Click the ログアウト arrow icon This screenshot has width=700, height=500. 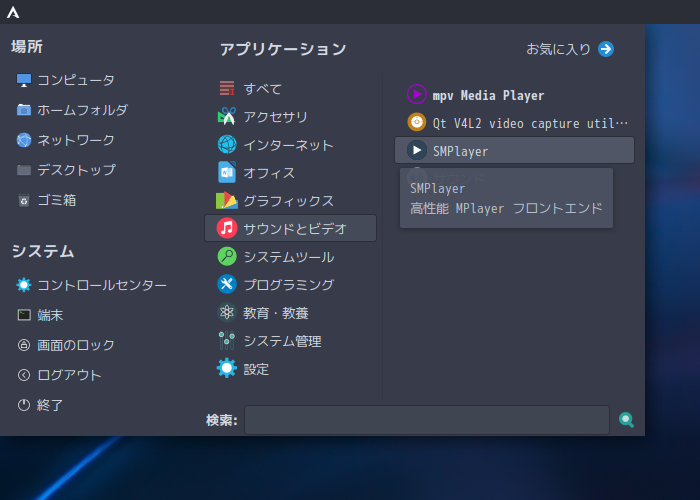[x=24, y=375]
